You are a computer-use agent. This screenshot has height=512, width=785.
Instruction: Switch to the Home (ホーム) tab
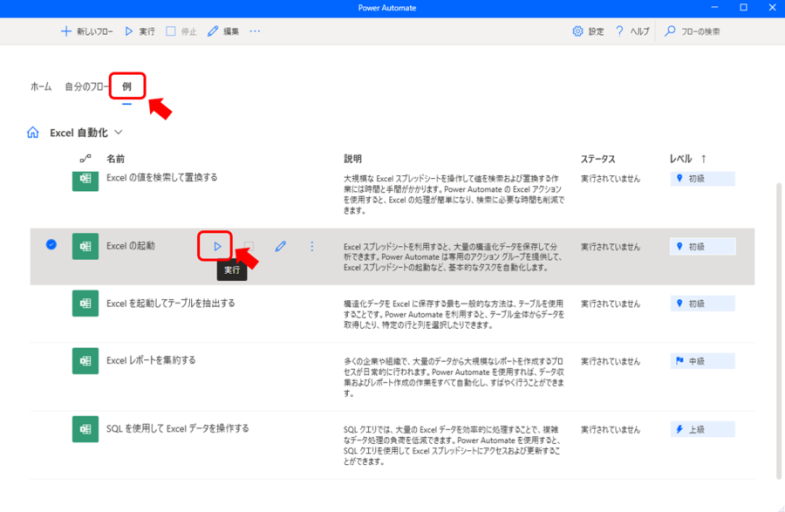point(41,87)
